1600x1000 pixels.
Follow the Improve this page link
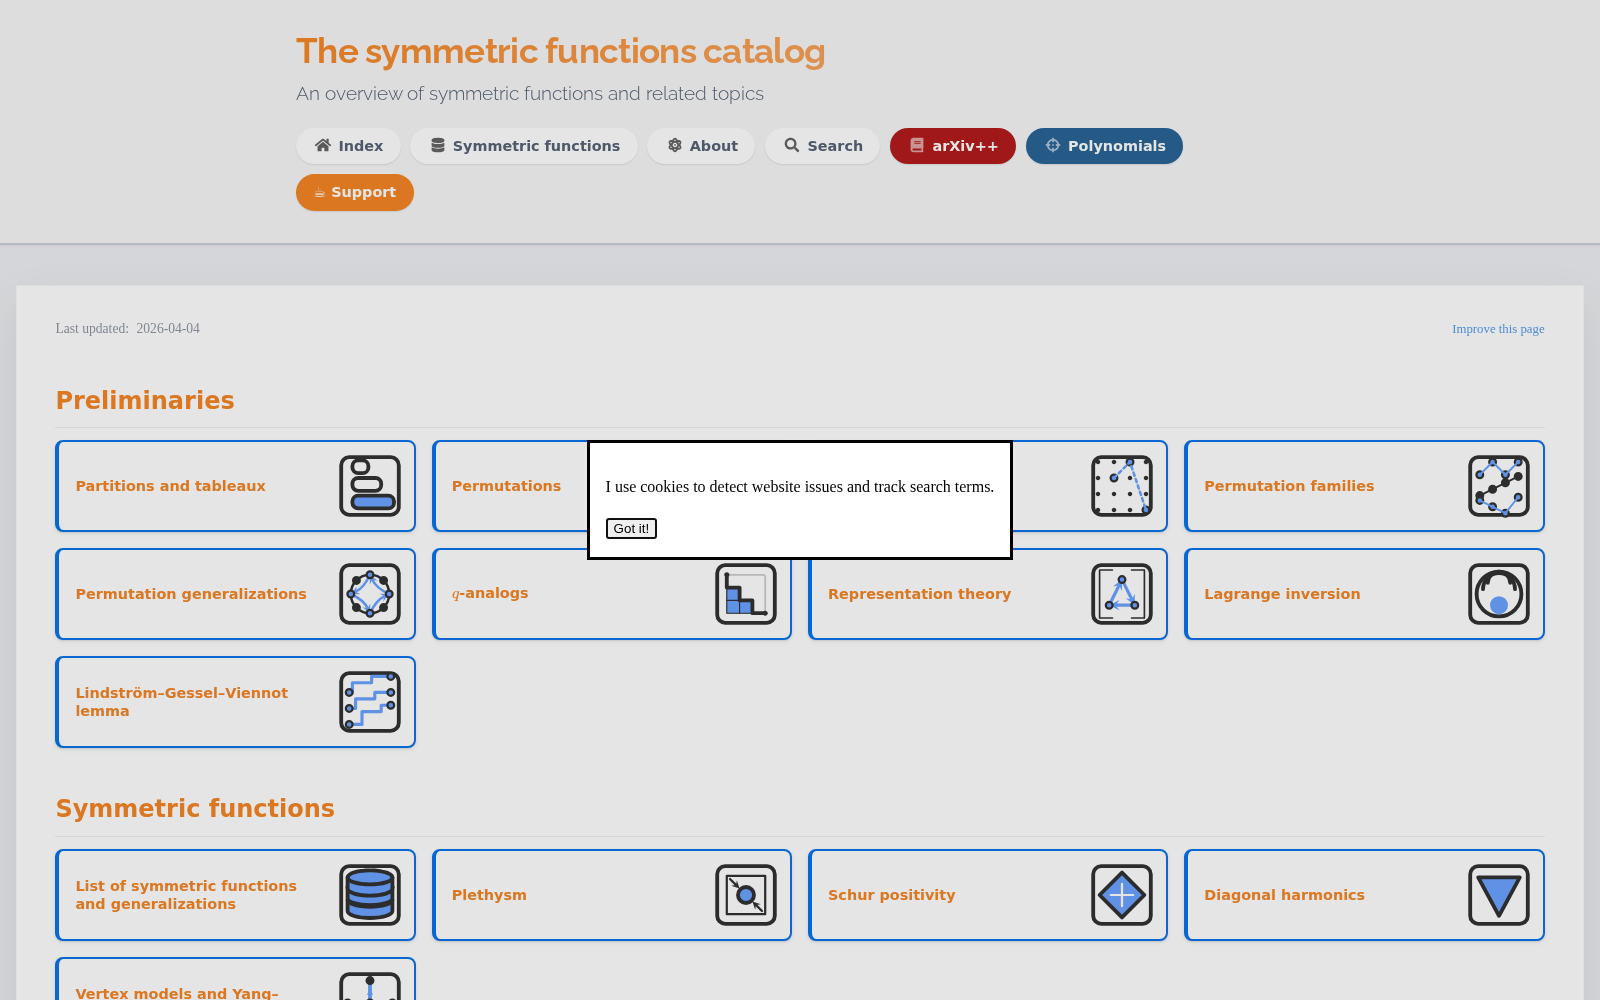(1498, 329)
